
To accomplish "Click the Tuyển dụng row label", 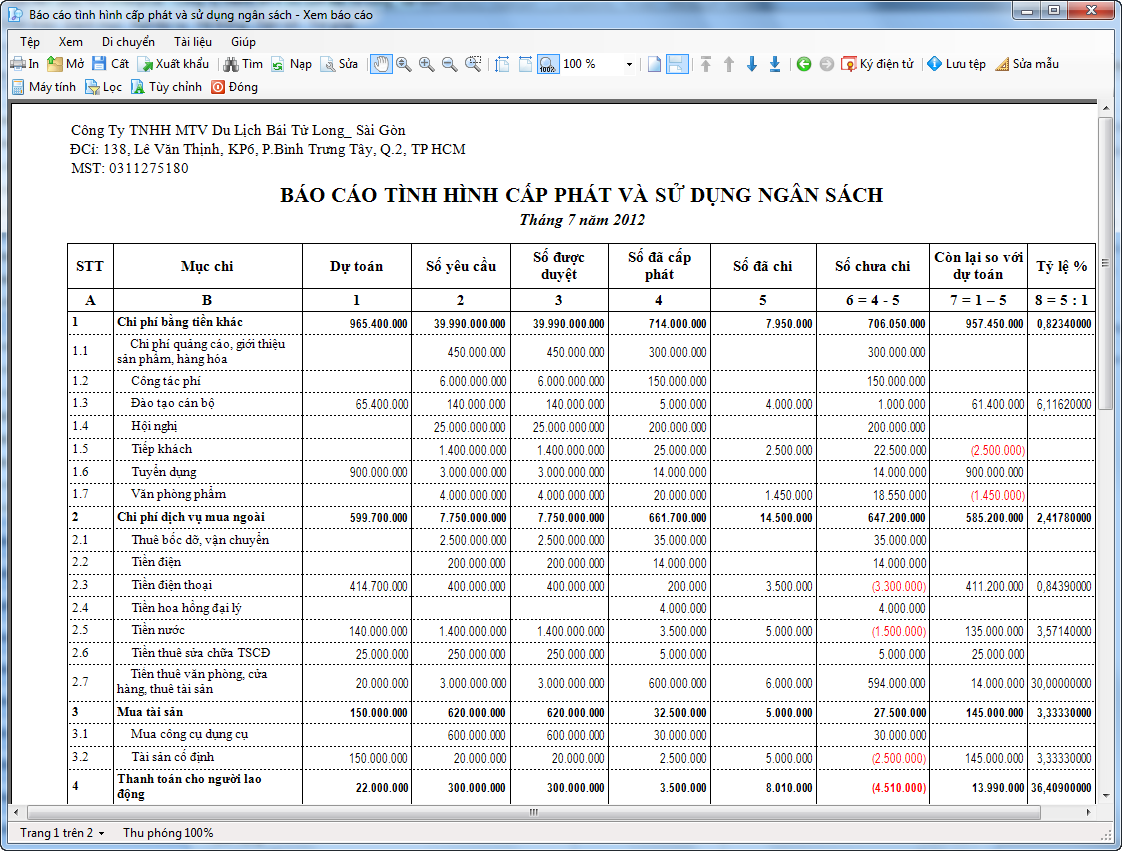I will [164, 472].
